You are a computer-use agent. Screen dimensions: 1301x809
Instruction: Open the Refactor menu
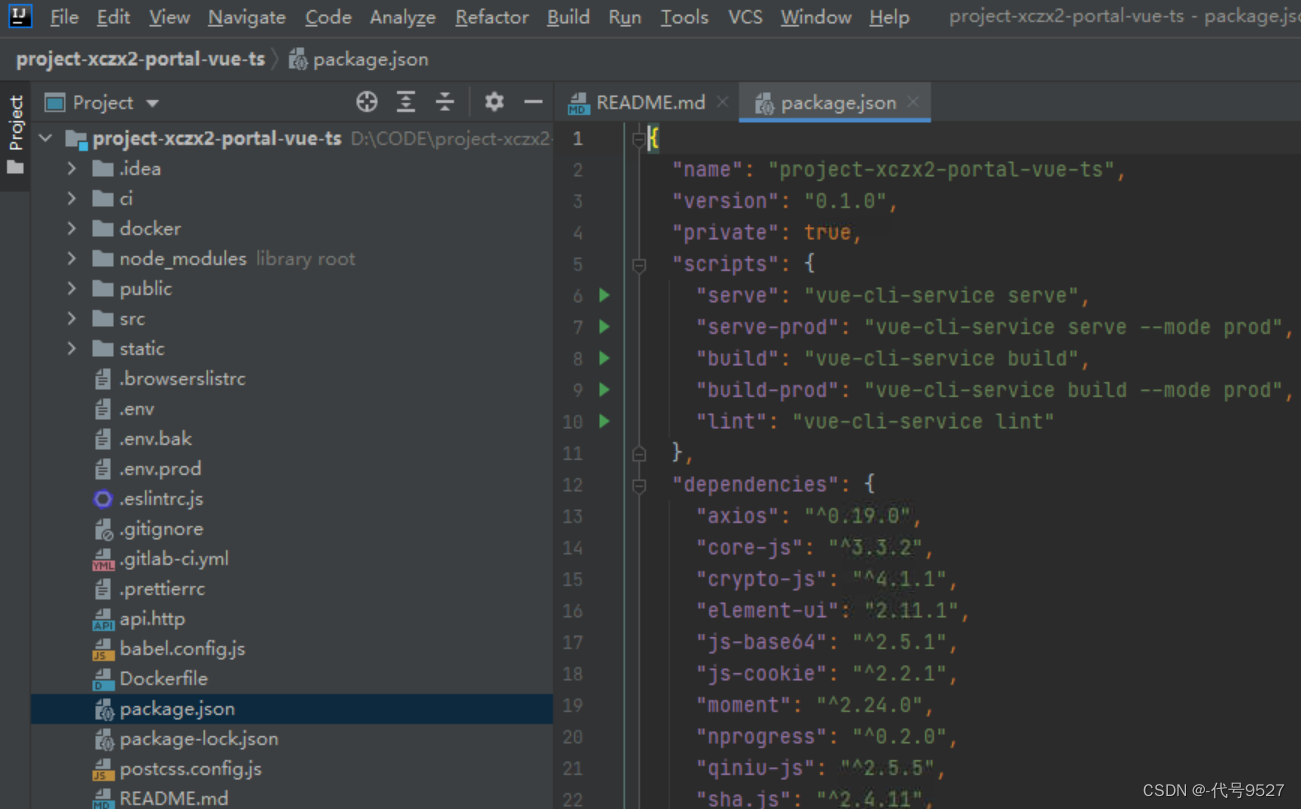(492, 17)
